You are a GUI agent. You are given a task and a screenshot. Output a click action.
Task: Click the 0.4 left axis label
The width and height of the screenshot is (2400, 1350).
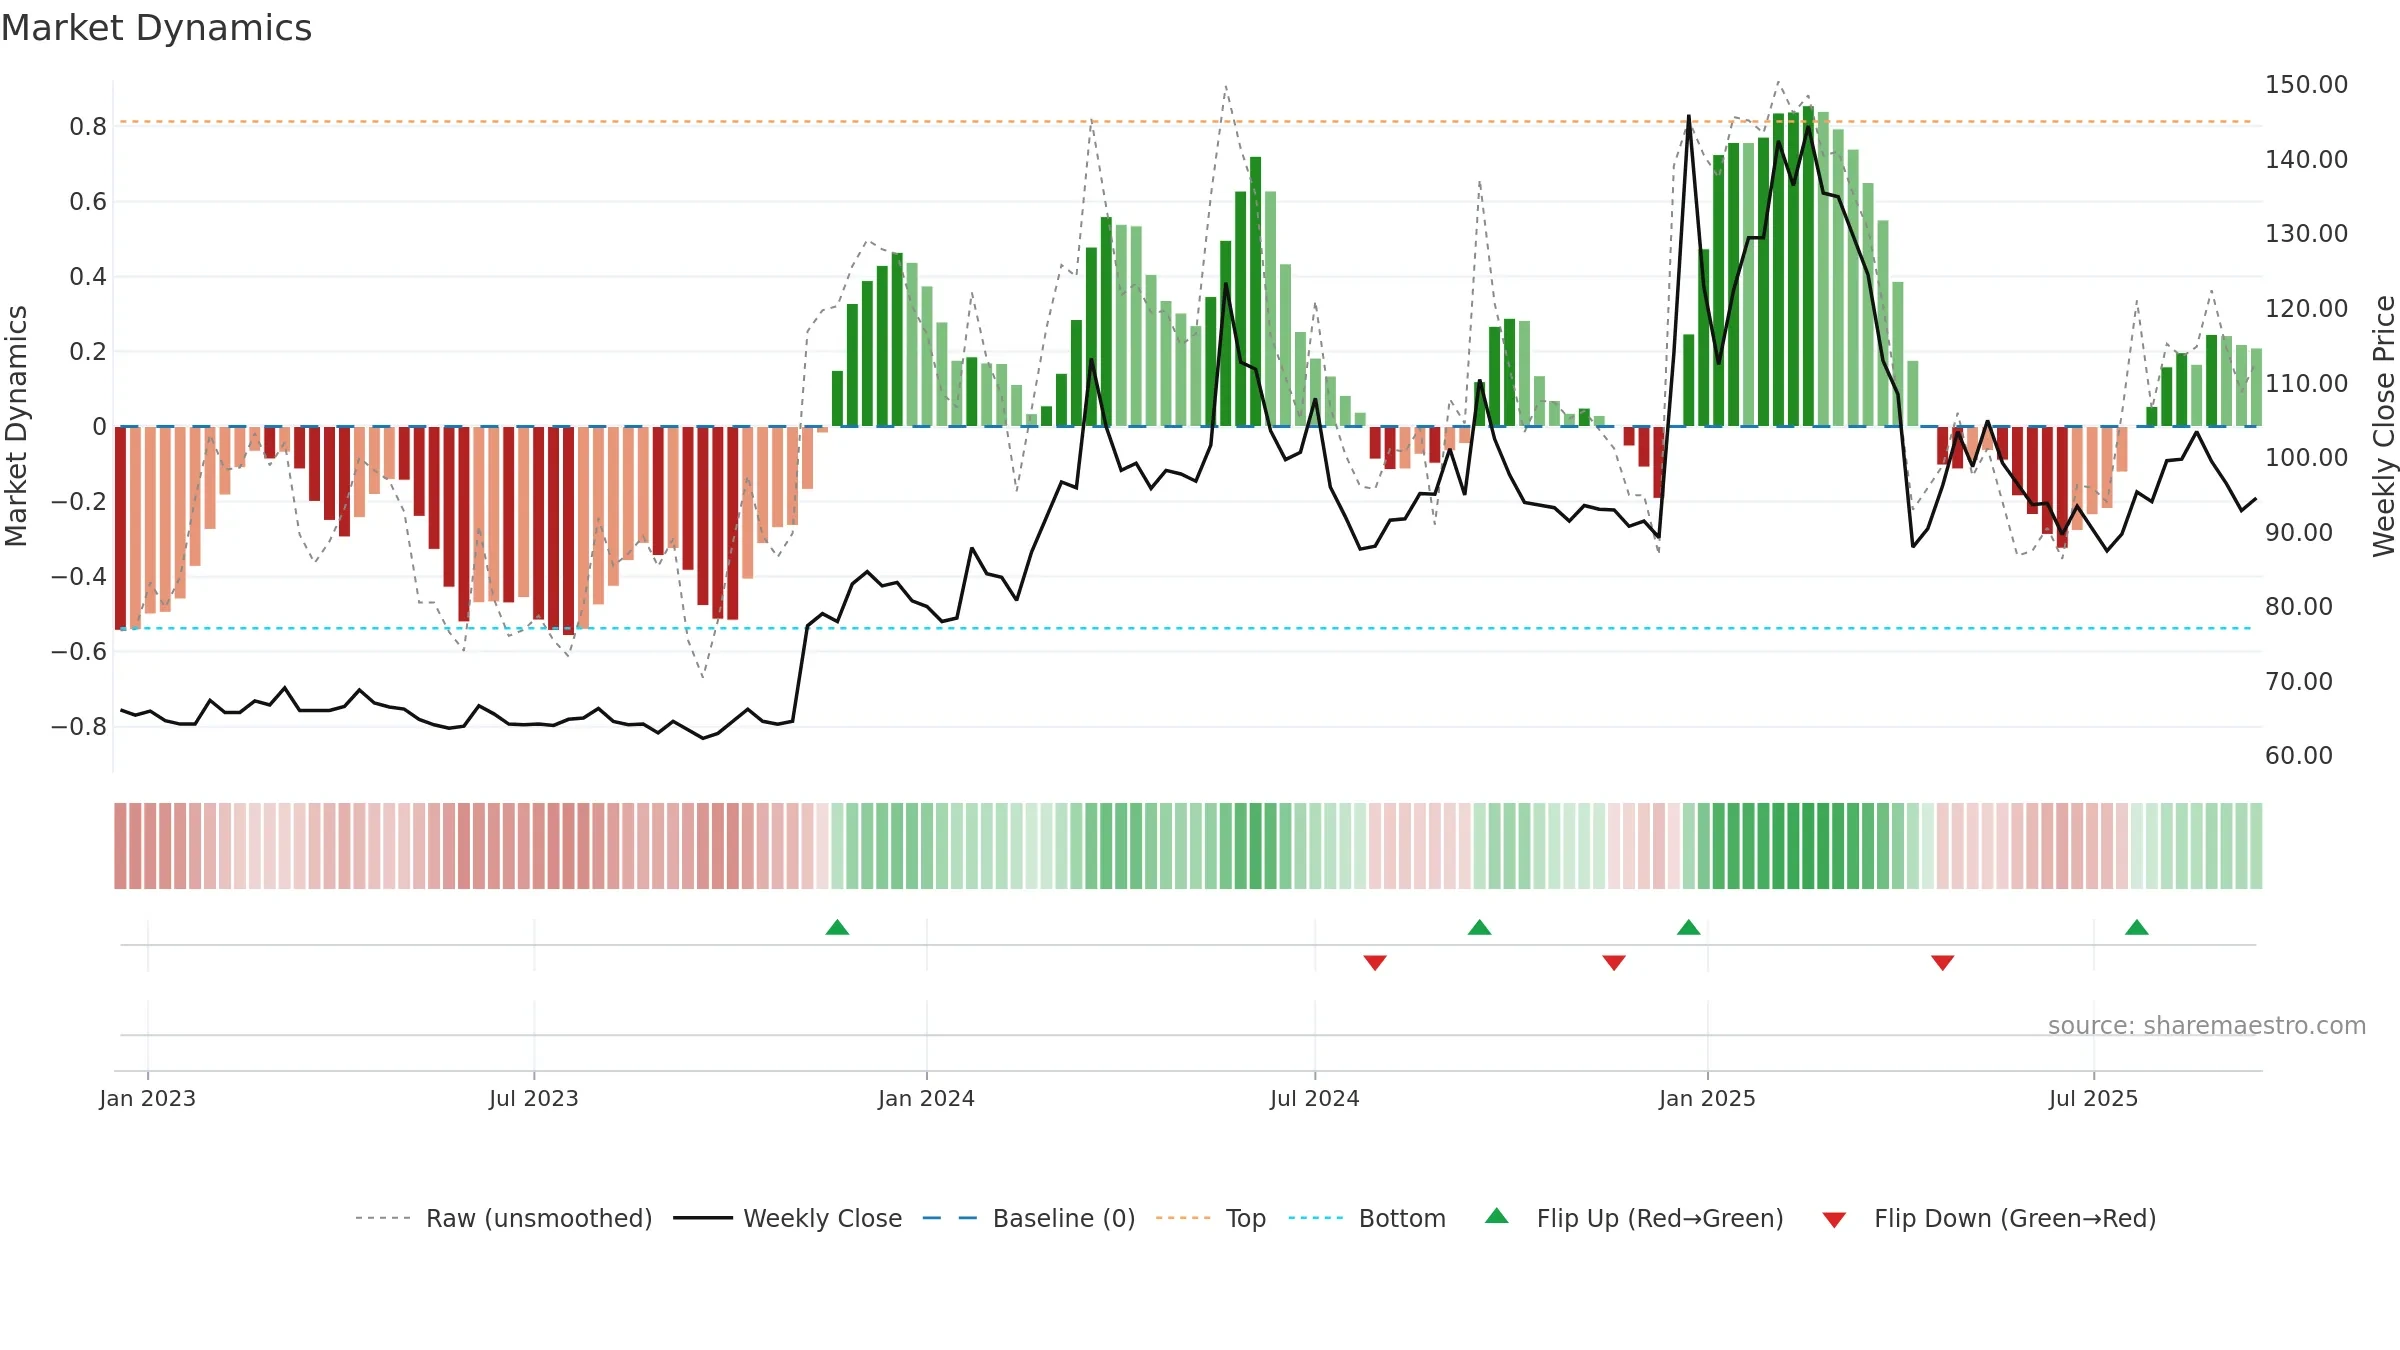click(88, 276)
